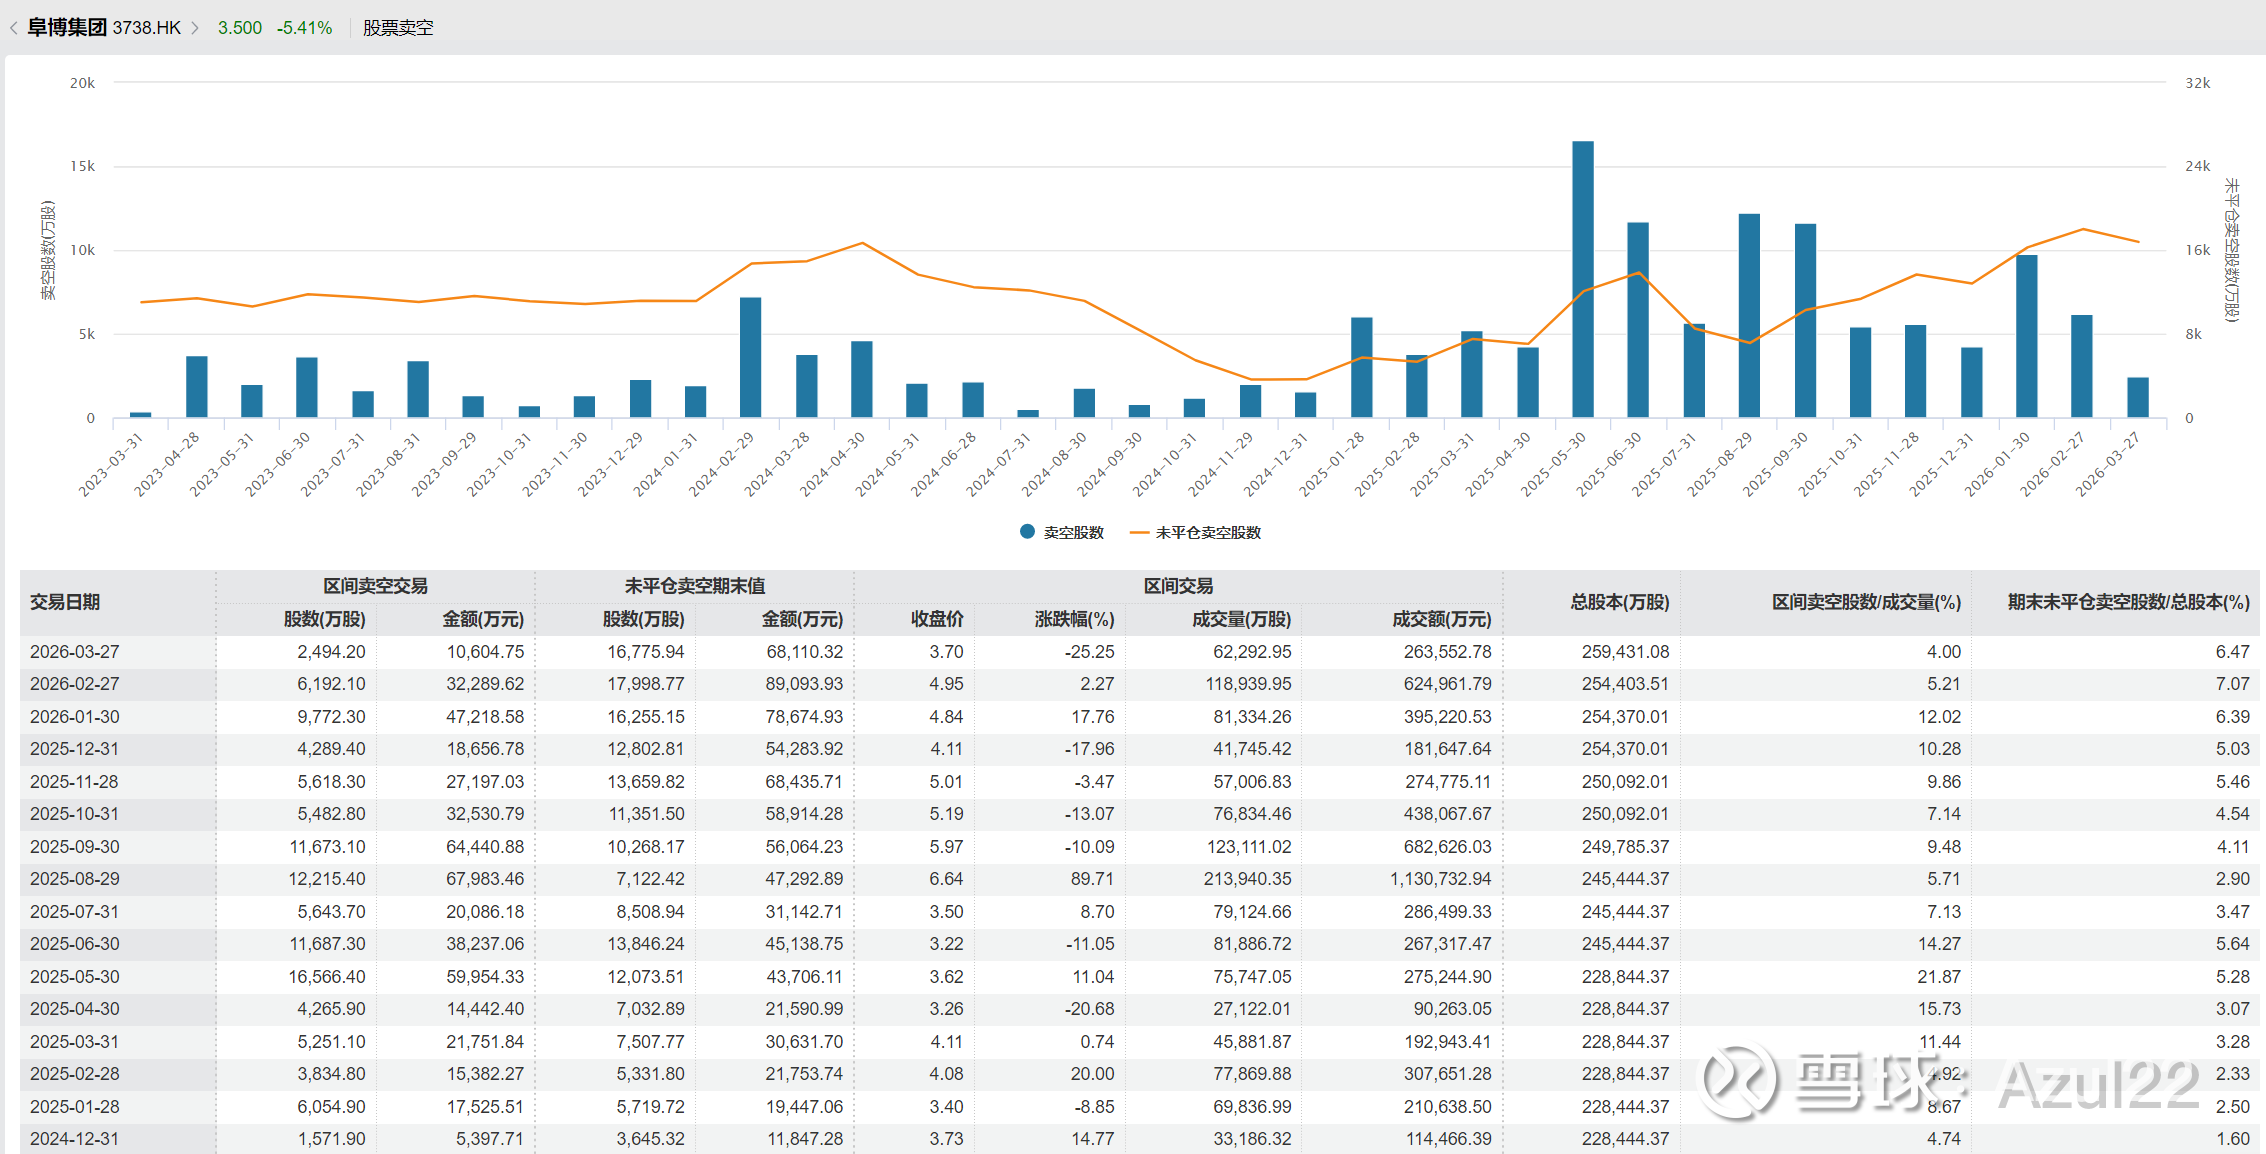Image resolution: width=2266 pixels, height=1154 pixels.
Task: Click the 区间卖空股数/成交量(%) header
Action: tap(1866, 602)
